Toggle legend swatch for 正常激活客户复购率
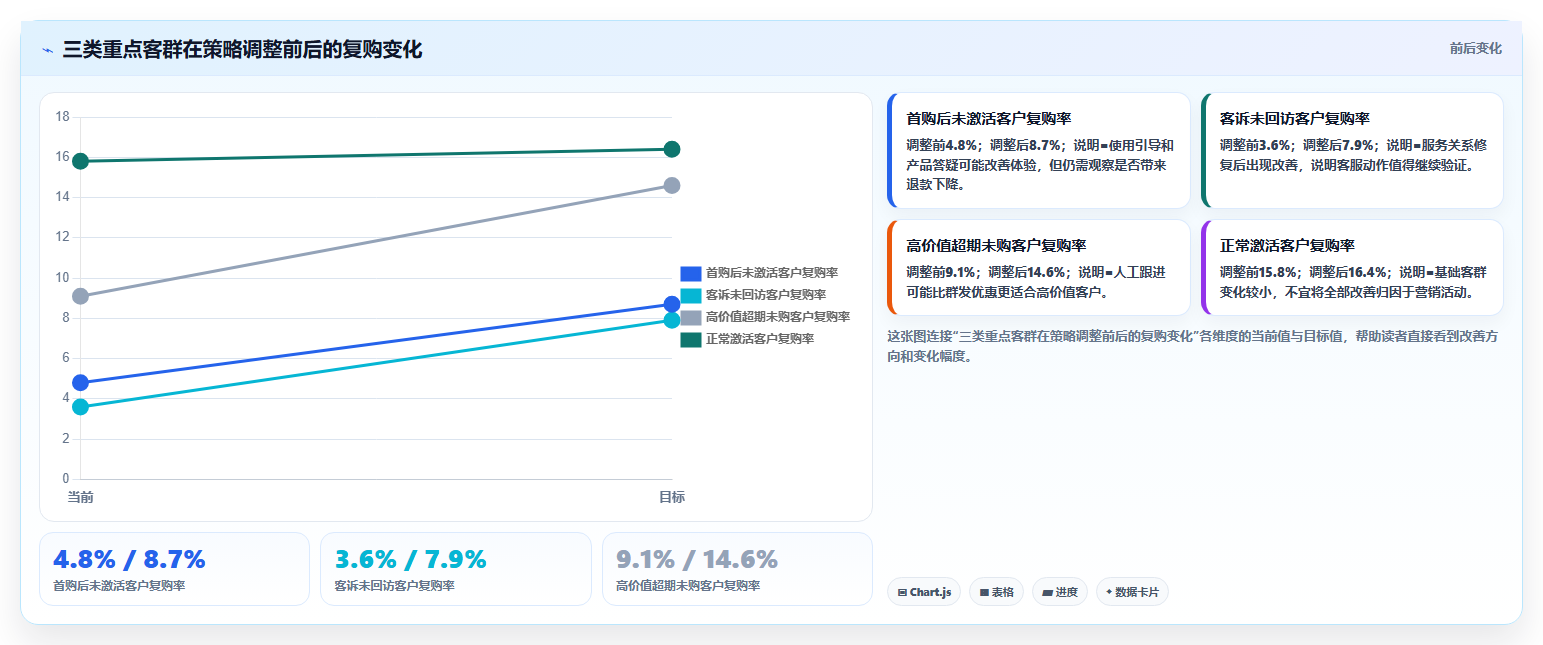 click(690, 339)
